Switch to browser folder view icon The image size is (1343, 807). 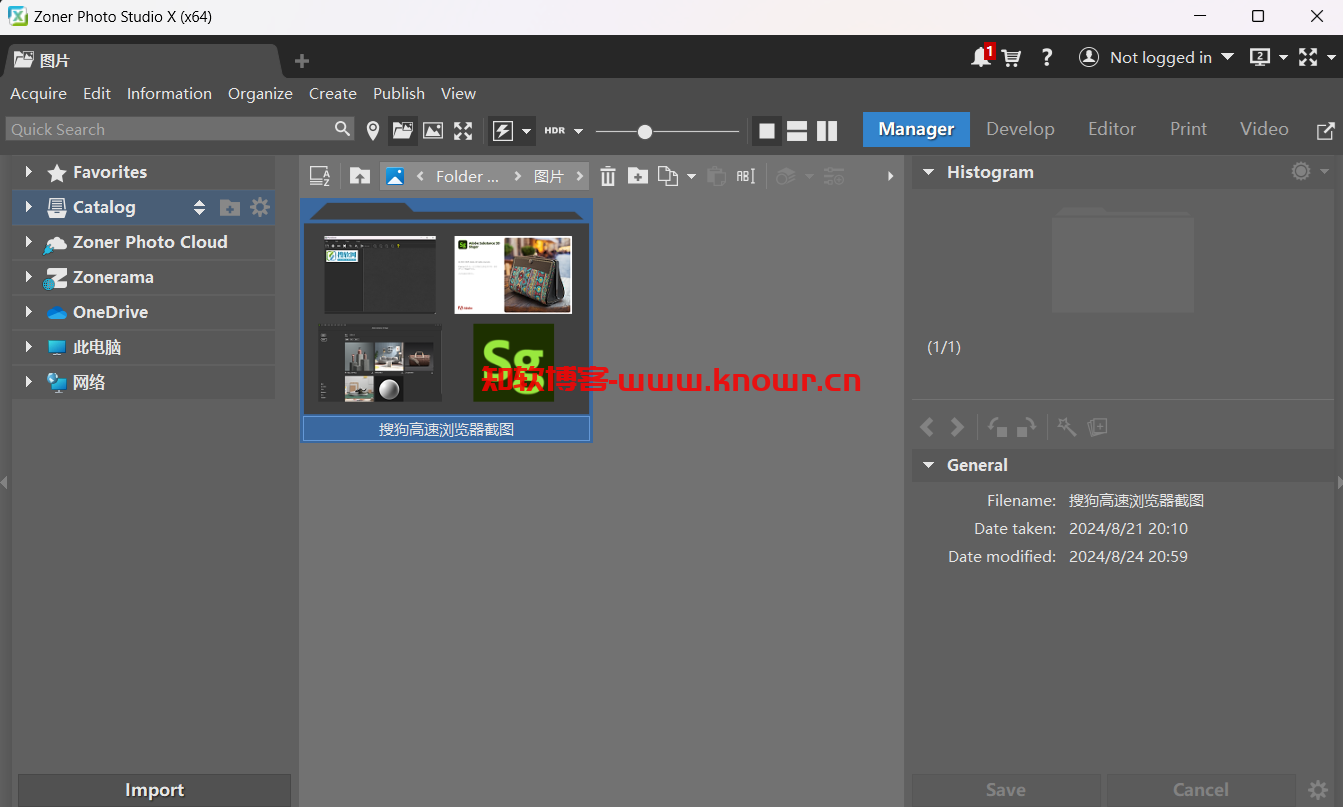402,130
